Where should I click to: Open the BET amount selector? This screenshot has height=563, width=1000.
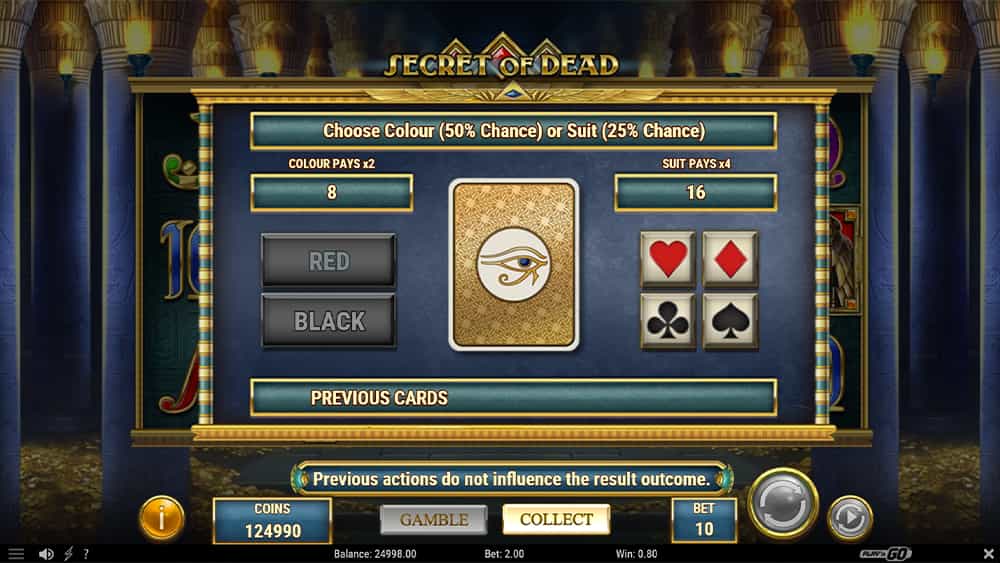[x=704, y=520]
